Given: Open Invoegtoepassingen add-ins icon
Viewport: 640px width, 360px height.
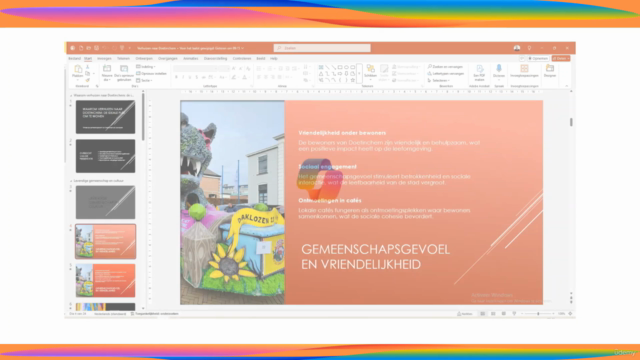Looking at the screenshot, I should click(524, 68).
